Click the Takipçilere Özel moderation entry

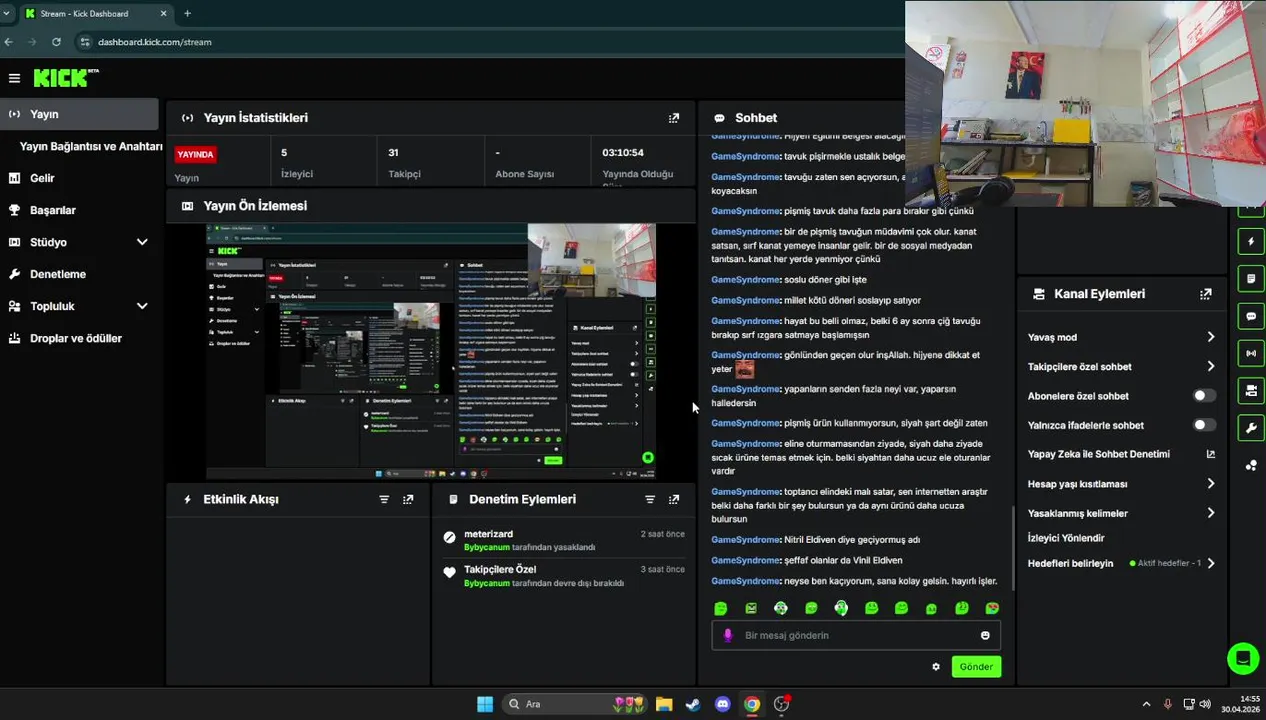[x=564, y=576]
